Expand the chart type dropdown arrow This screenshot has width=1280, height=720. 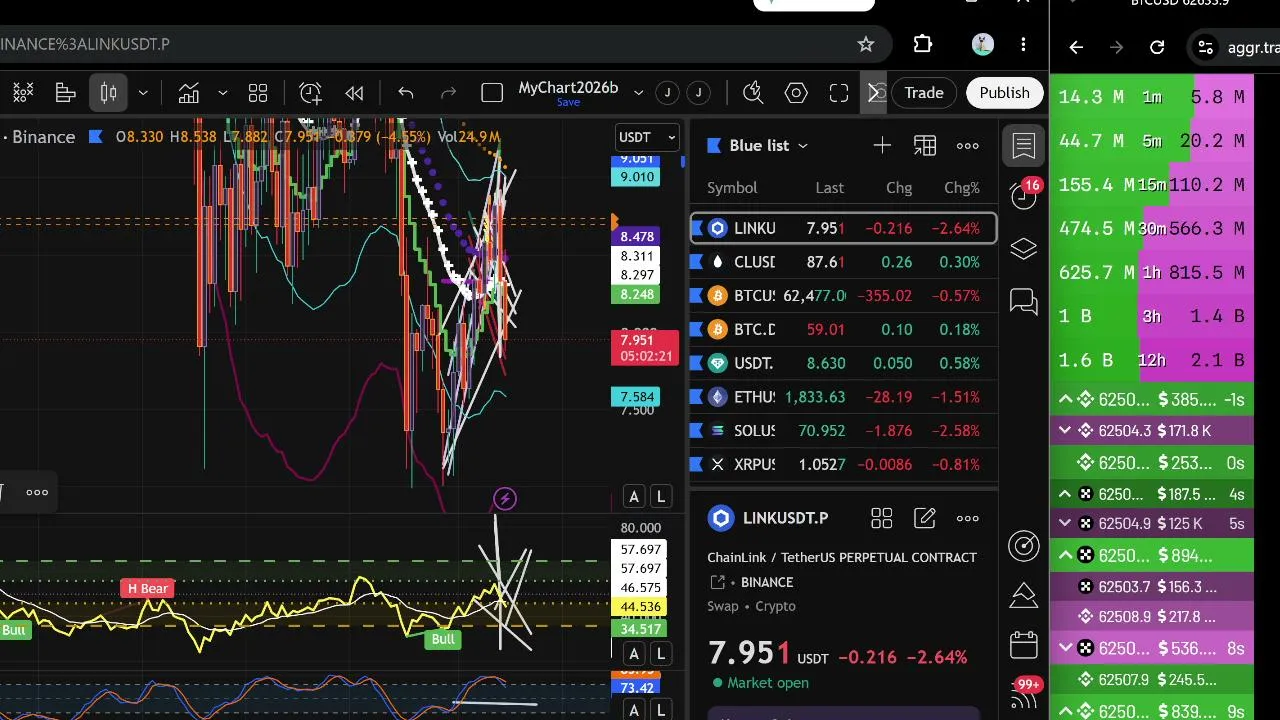143,93
